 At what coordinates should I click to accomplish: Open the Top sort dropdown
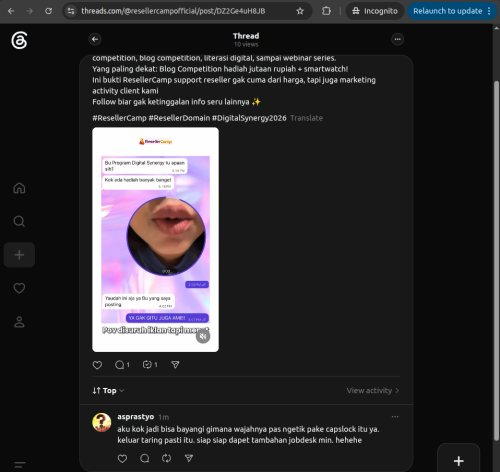point(108,391)
